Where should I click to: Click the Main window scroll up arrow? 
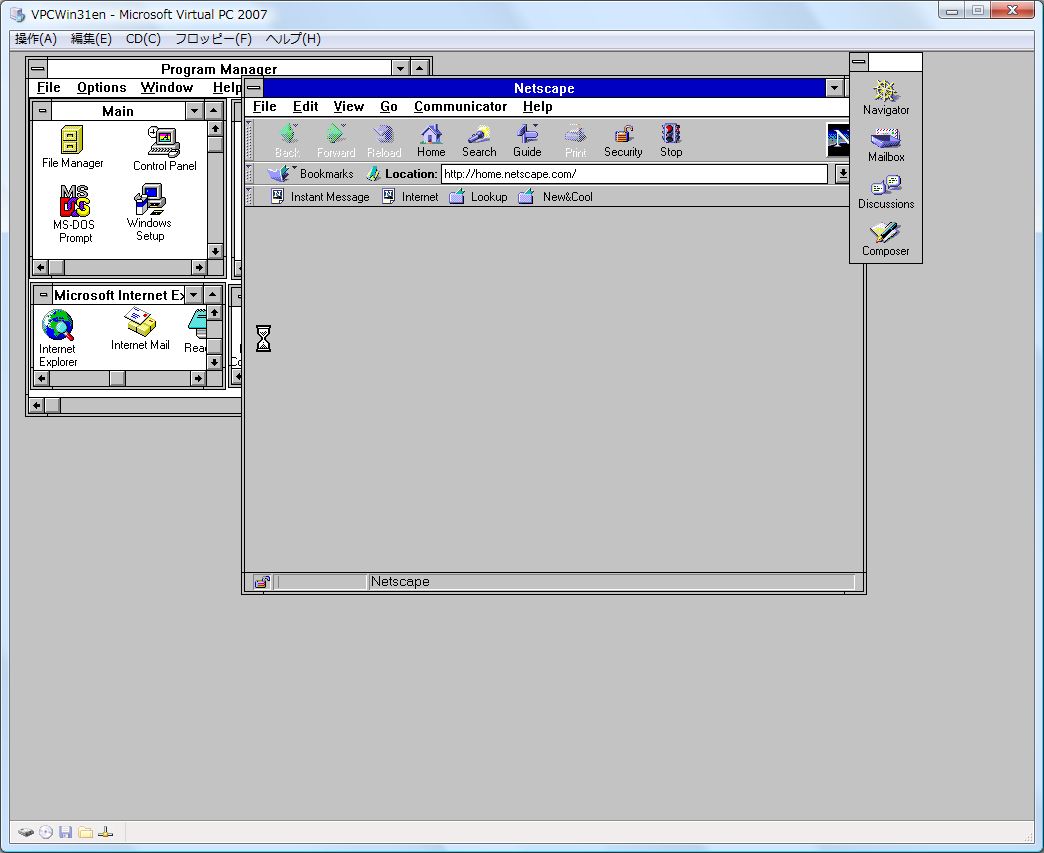coord(215,128)
